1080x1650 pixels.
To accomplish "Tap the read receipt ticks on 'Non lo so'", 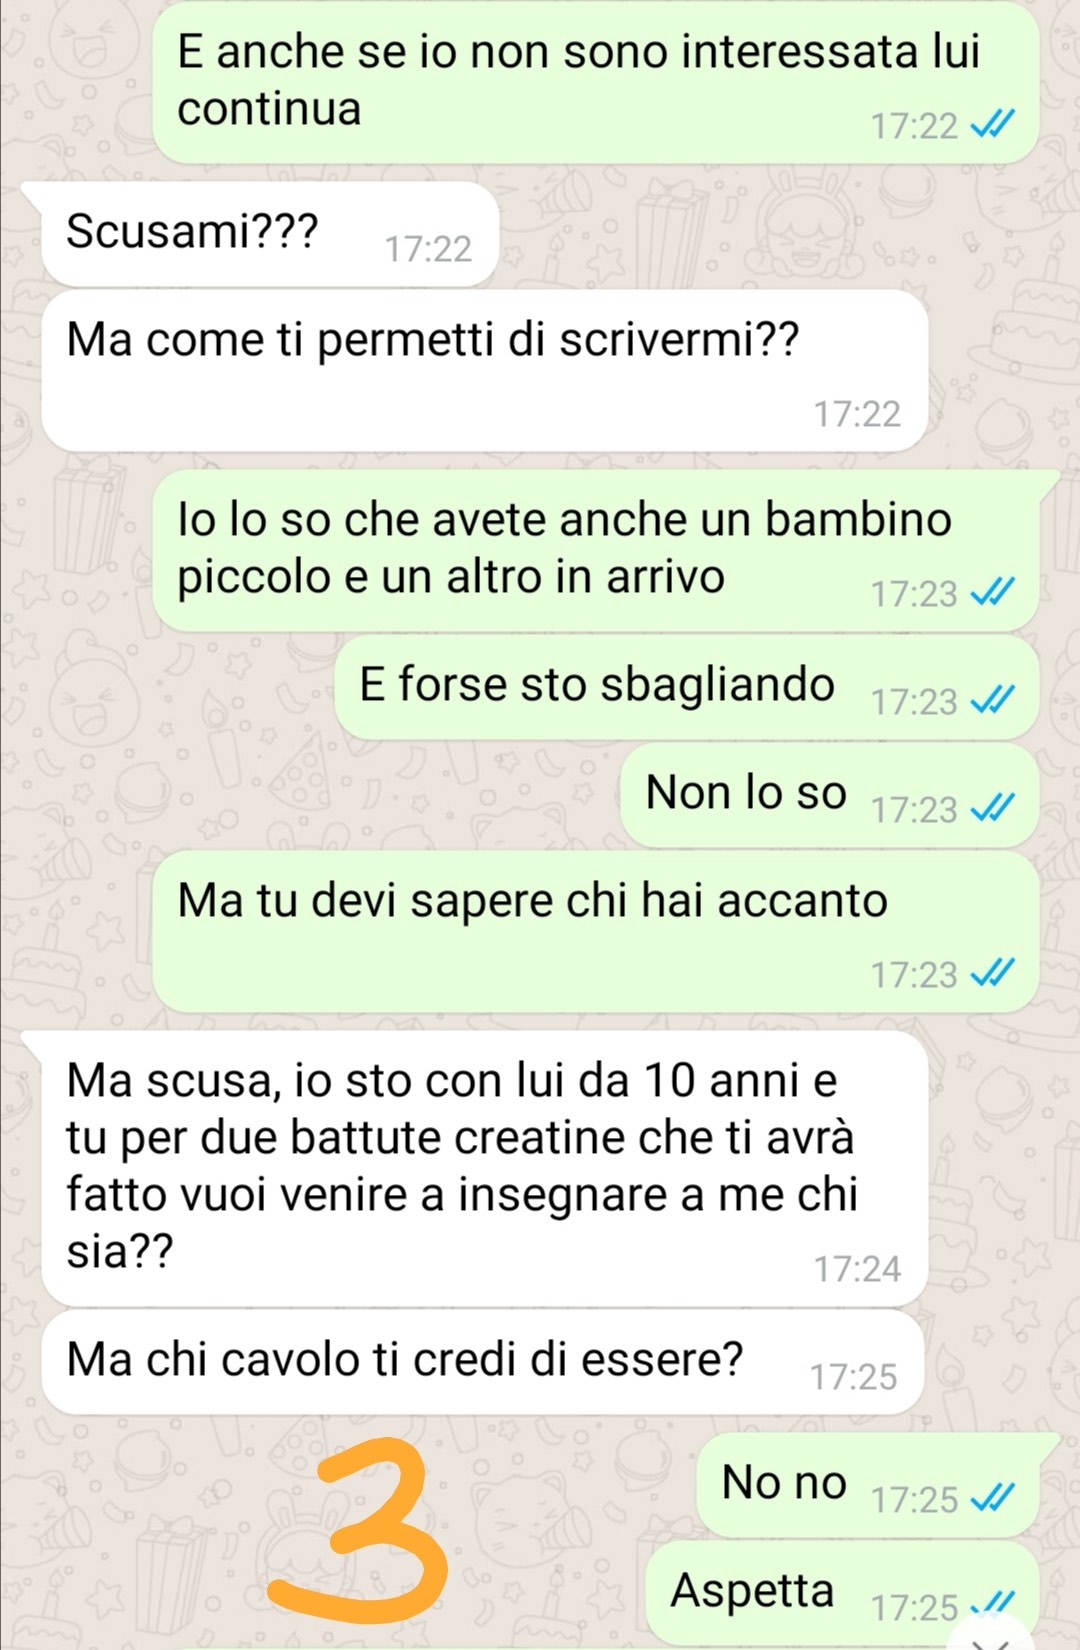I will pos(993,807).
